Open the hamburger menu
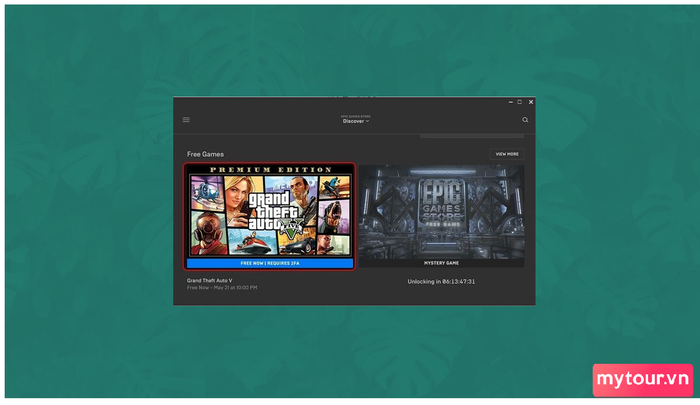Viewport: 700px width, 405px height. coord(186,120)
